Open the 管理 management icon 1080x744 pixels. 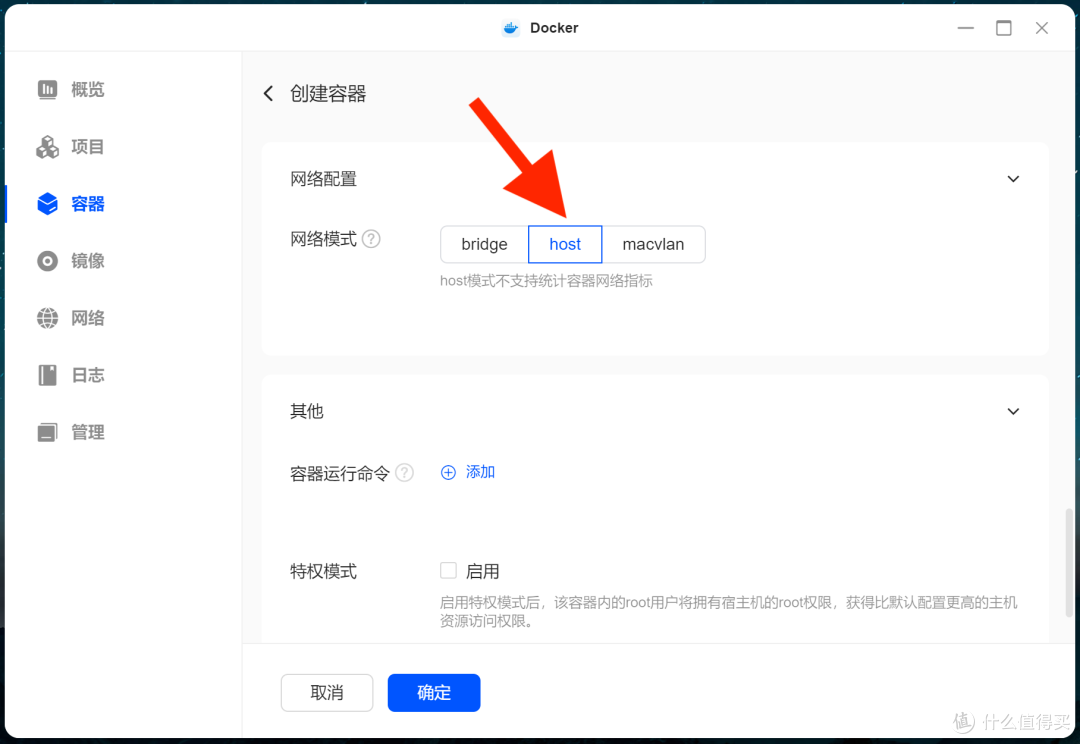[48, 433]
